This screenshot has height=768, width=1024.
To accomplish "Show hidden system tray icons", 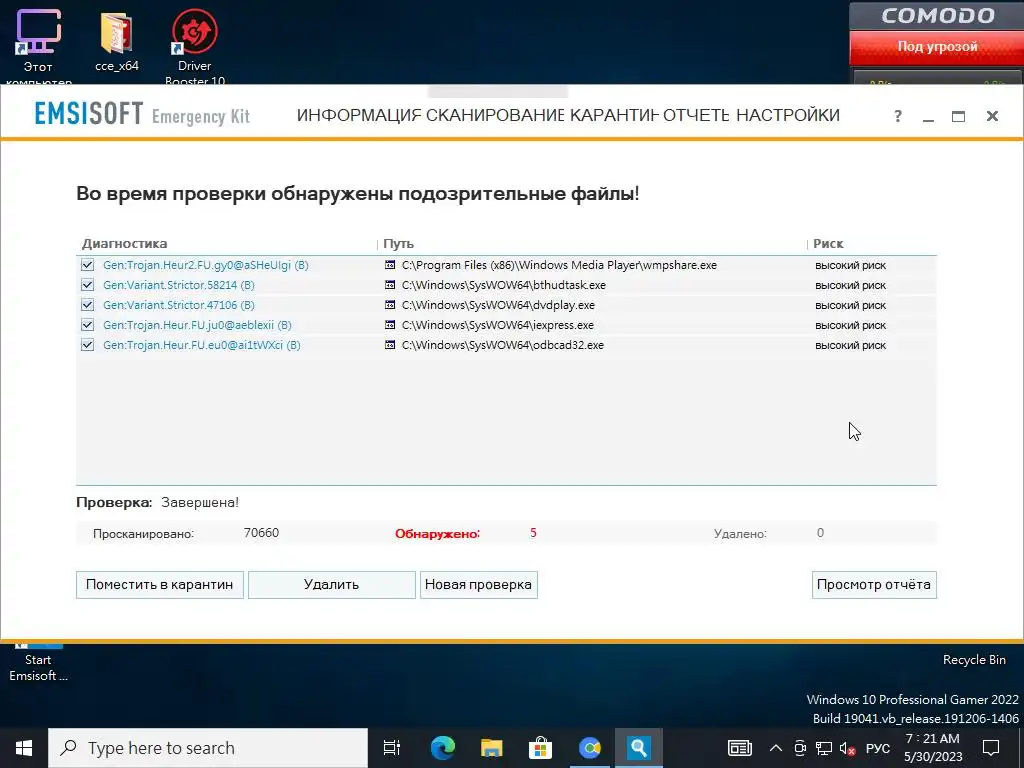I will [776, 748].
